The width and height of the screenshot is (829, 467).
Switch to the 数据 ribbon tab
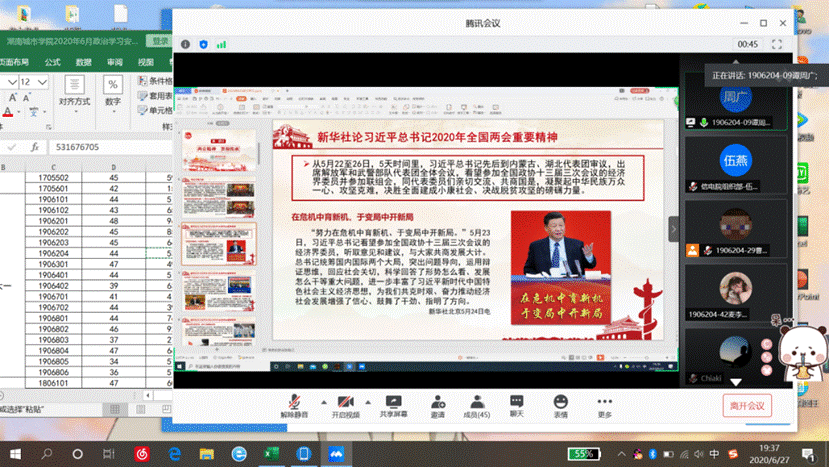[83, 62]
